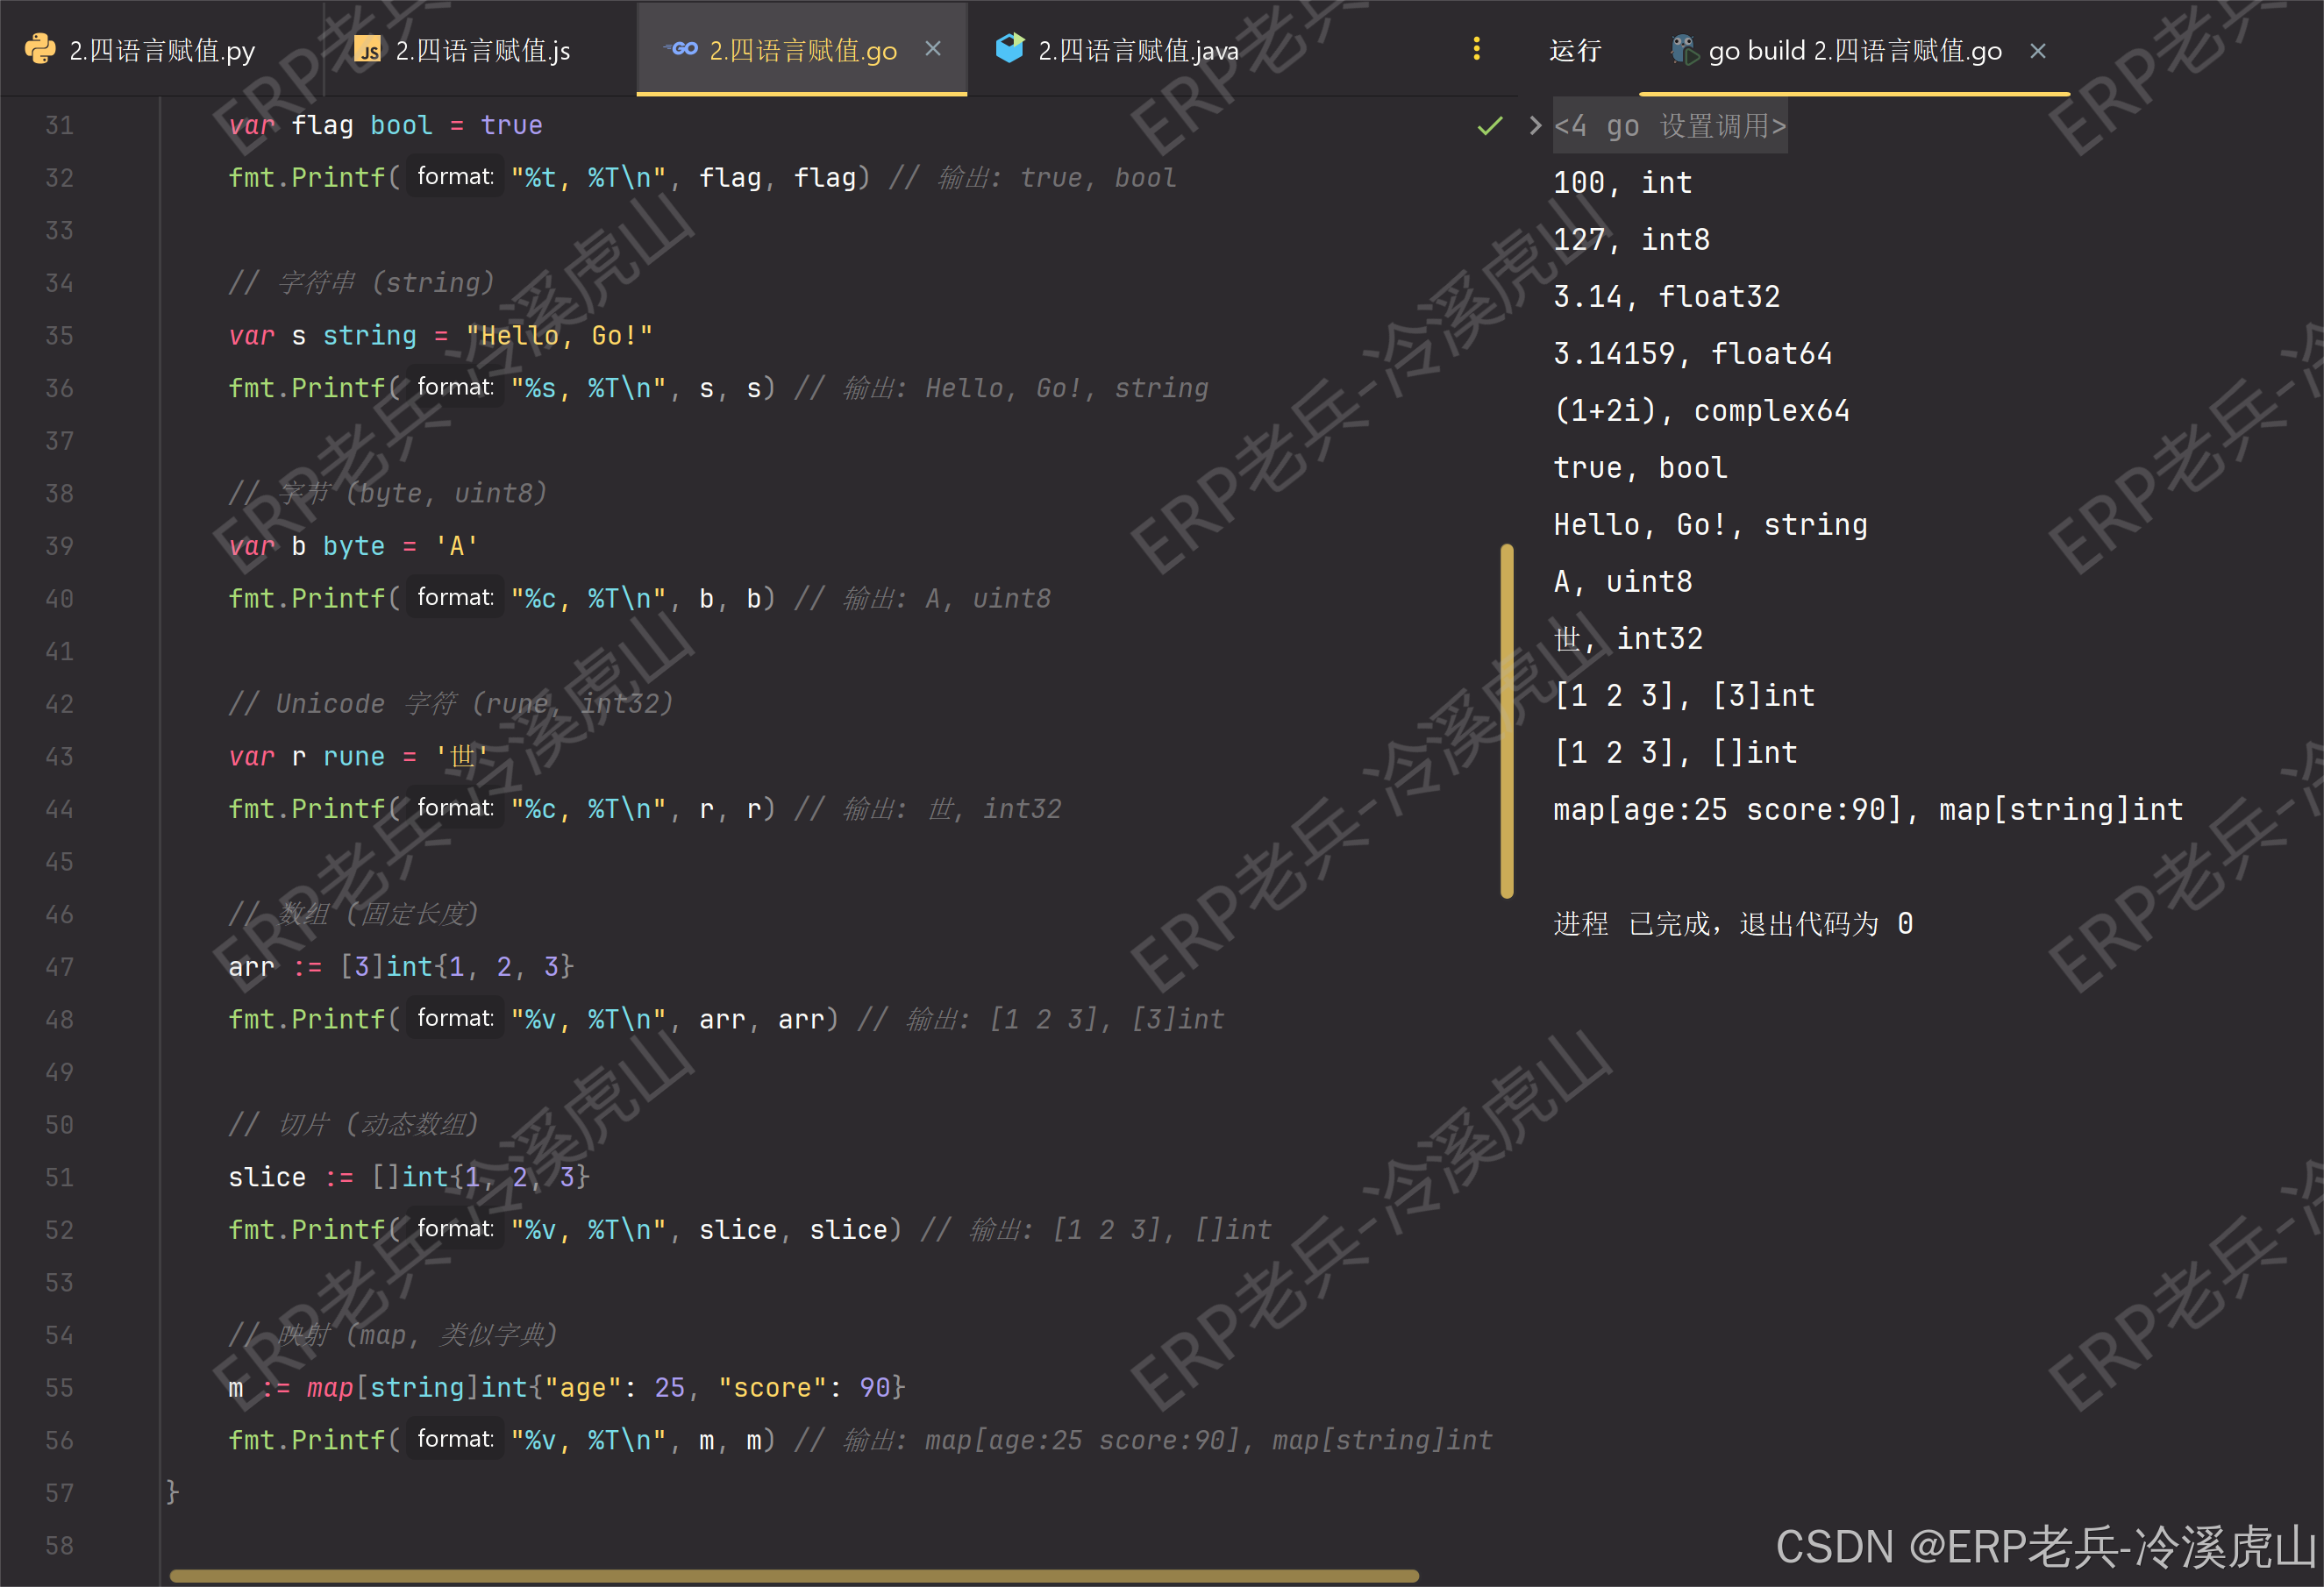
Task: Click the green inspection checkmark icon
Action: (1489, 126)
